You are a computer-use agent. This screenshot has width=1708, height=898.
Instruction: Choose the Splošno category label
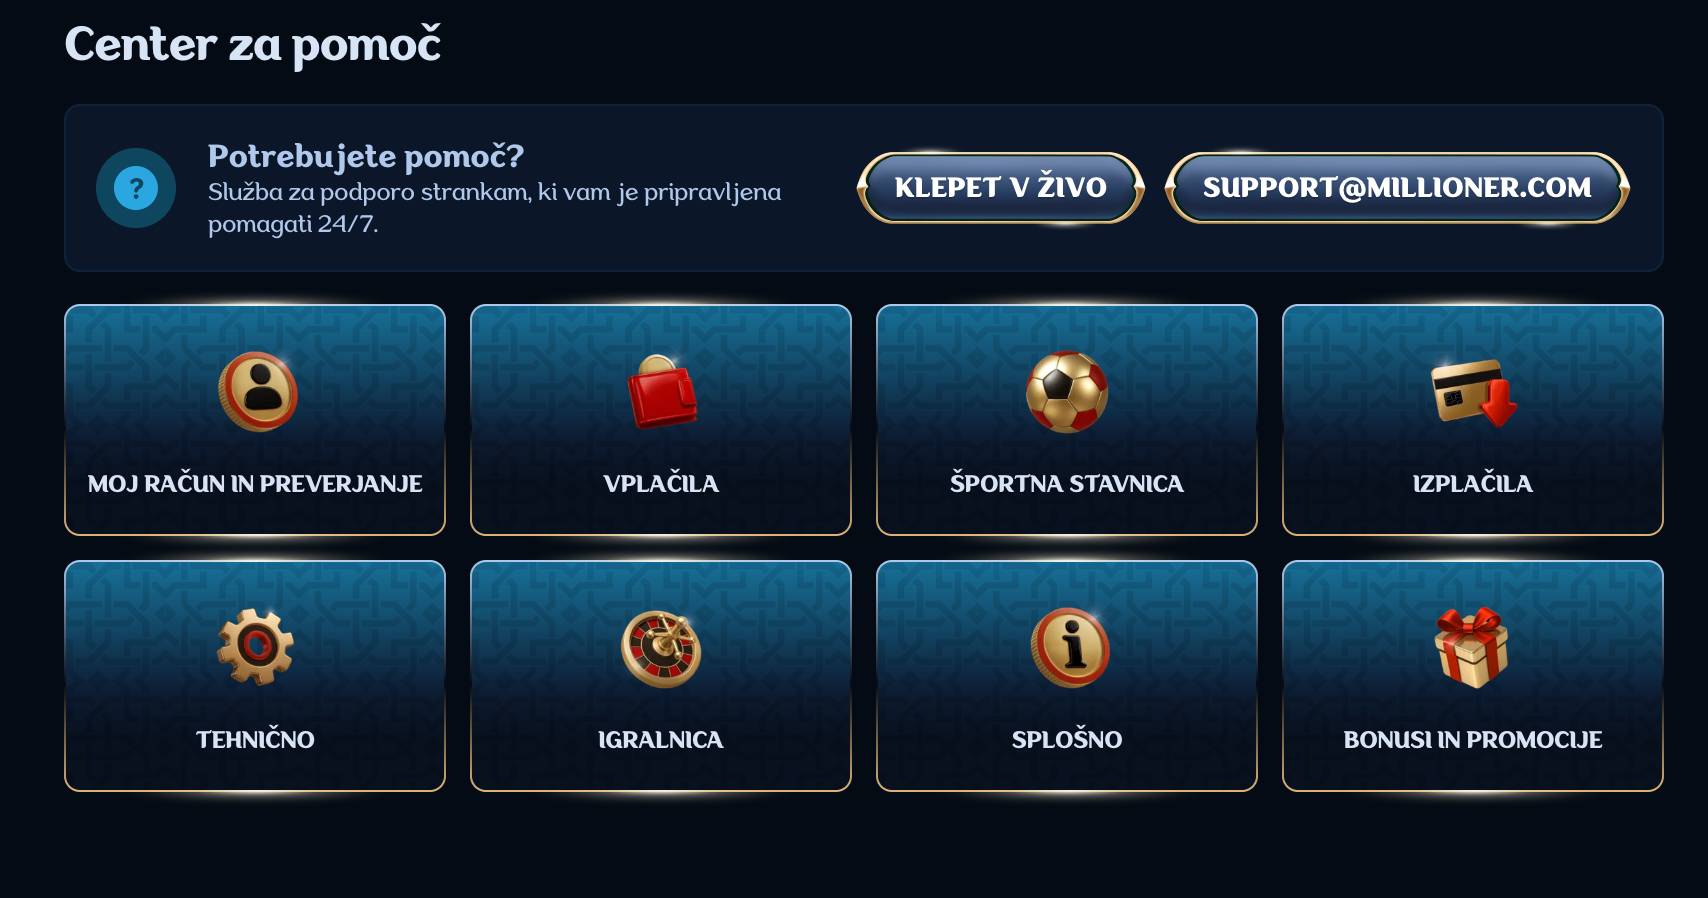[x=1066, y=740]
